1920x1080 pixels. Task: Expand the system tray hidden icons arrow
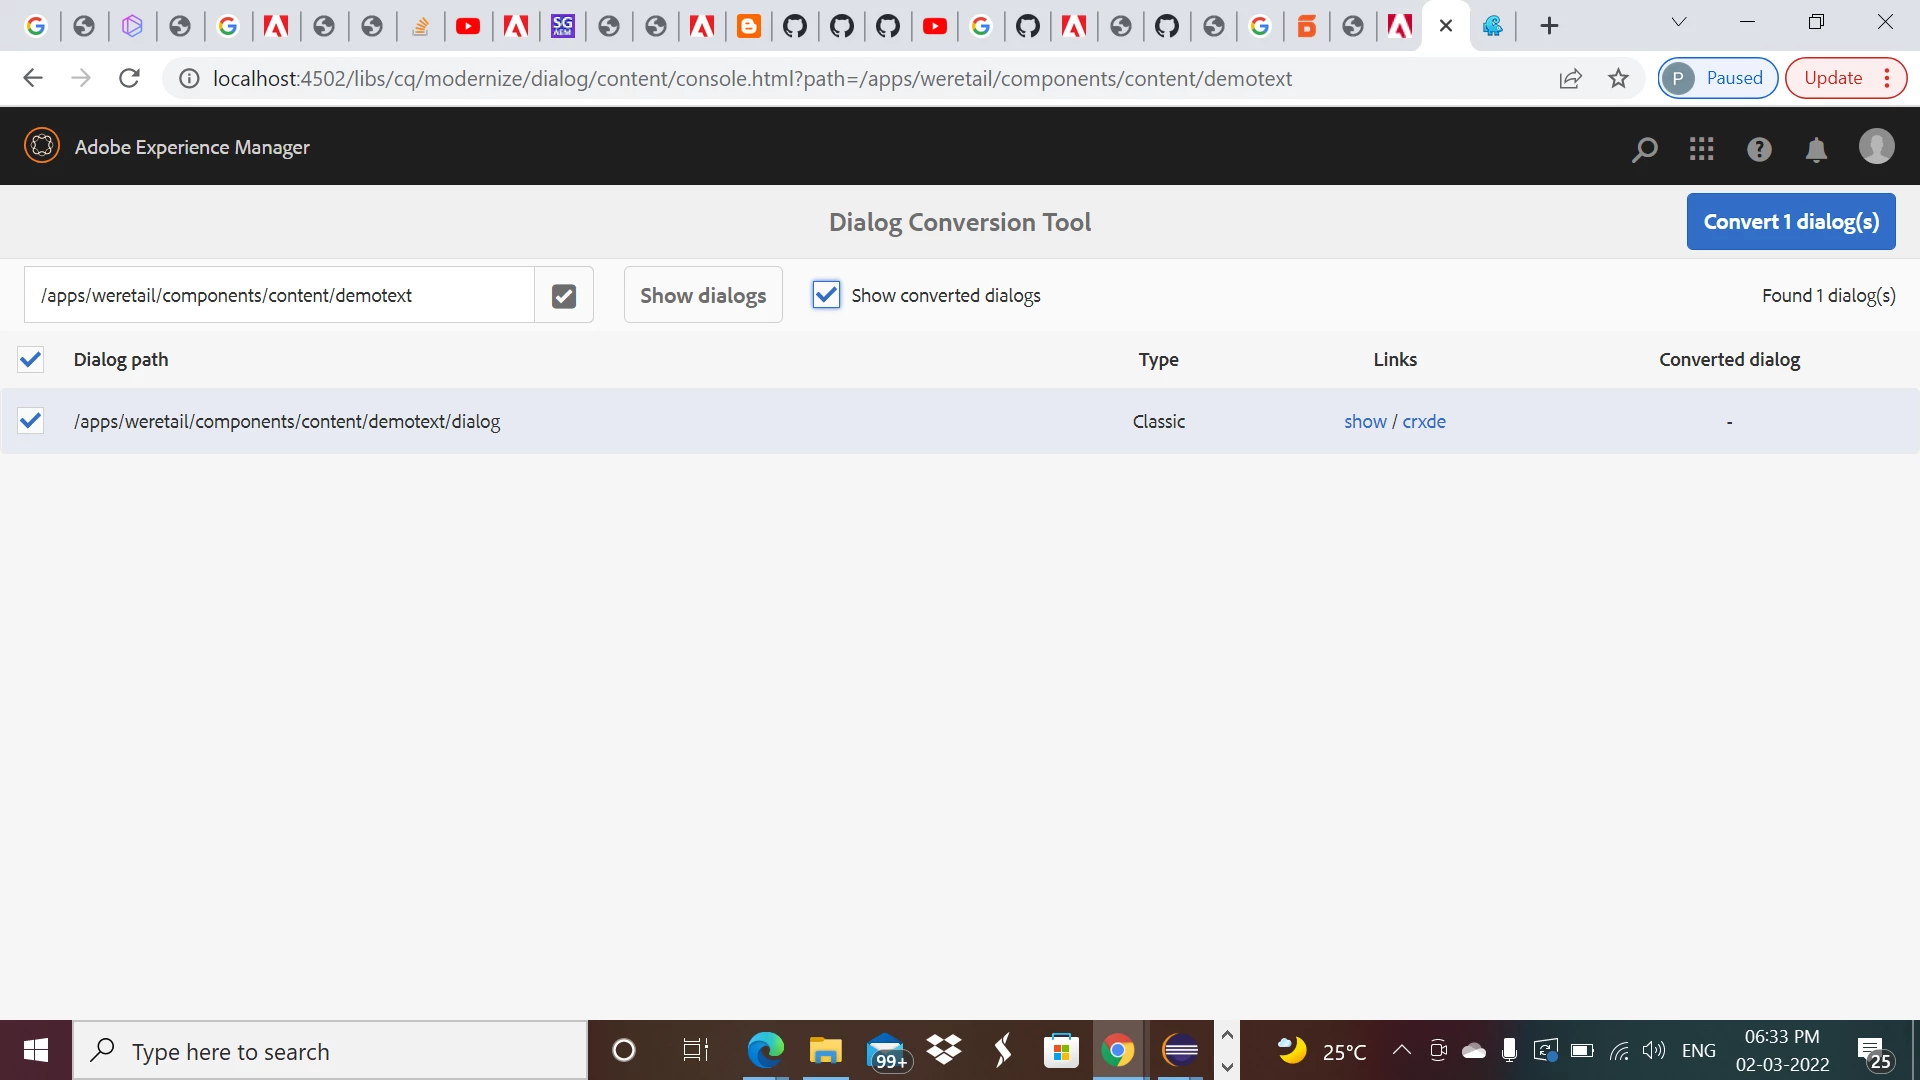tap(1401, 1050)
